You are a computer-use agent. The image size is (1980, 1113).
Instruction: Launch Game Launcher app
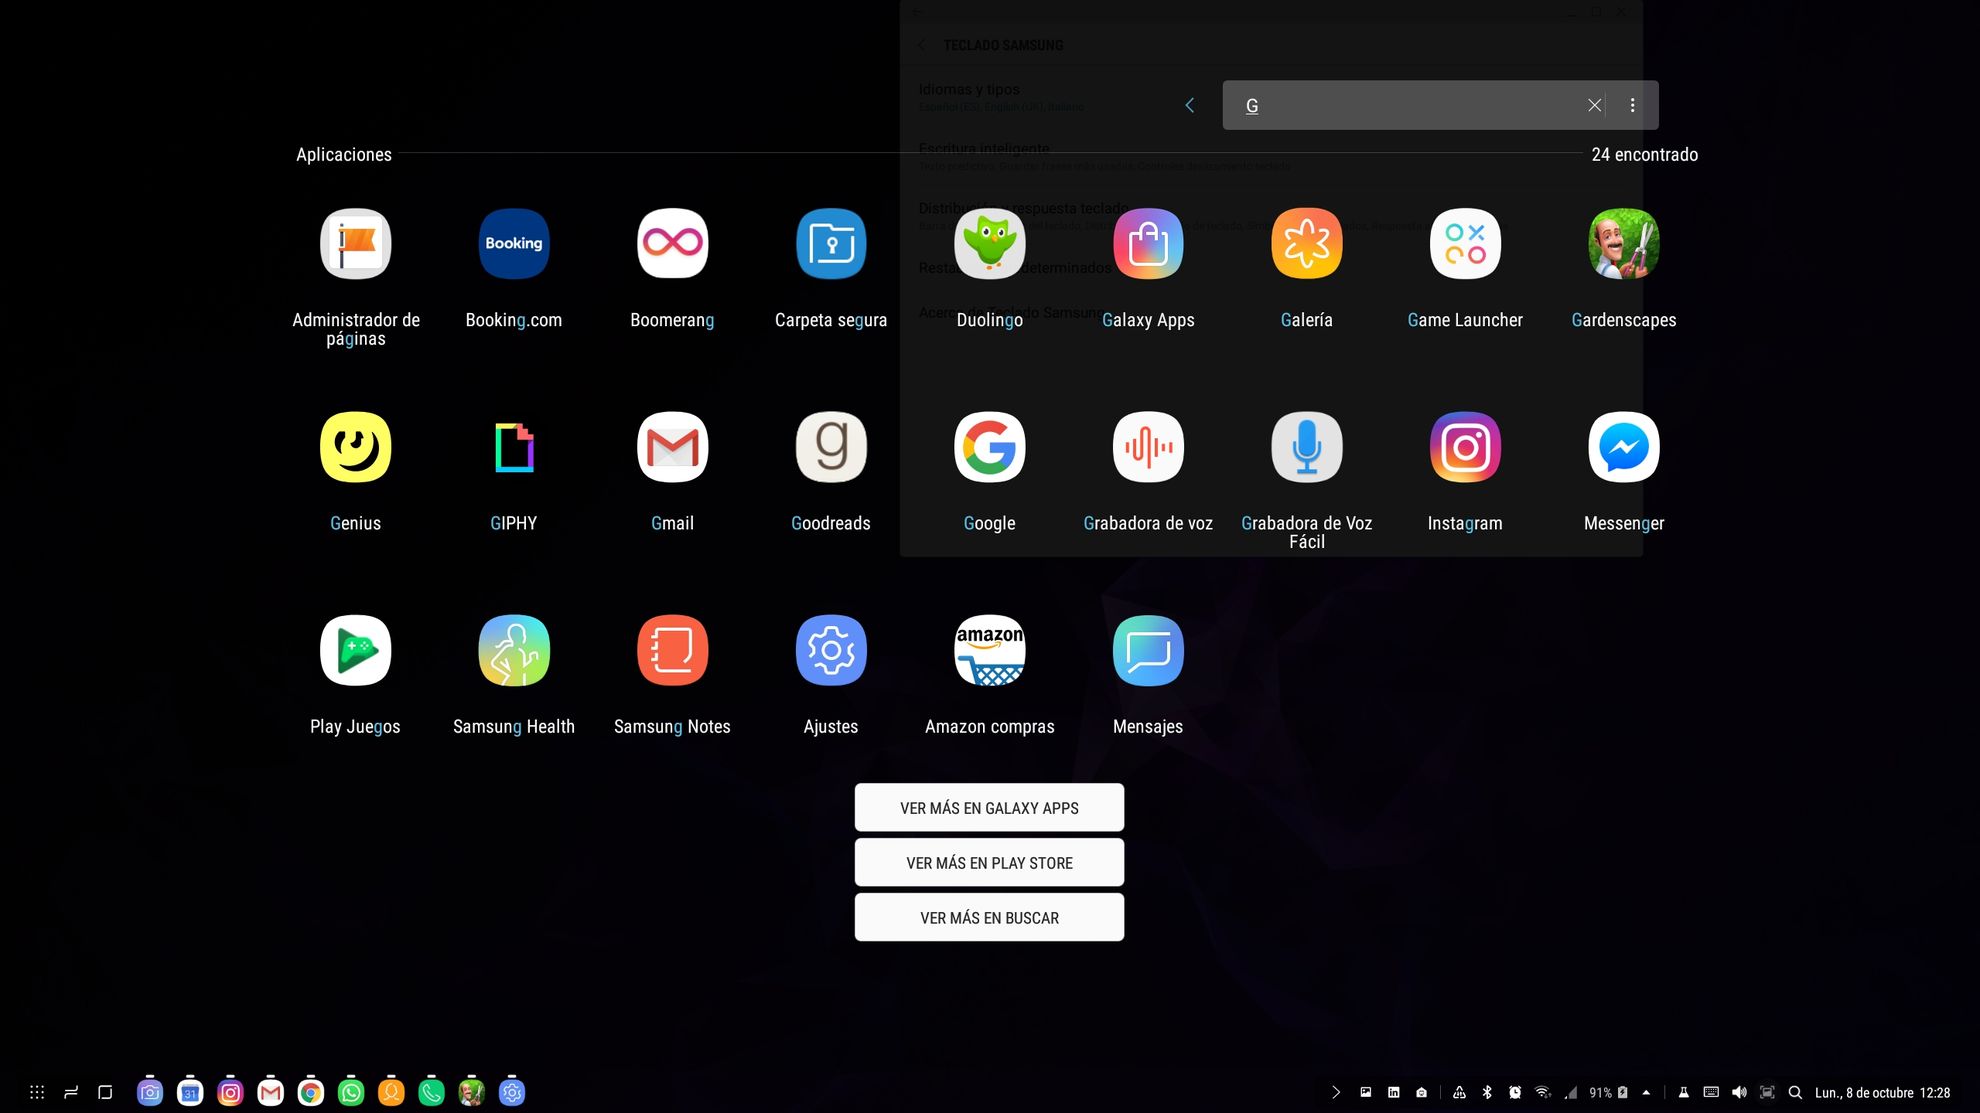pos(1465,244)
